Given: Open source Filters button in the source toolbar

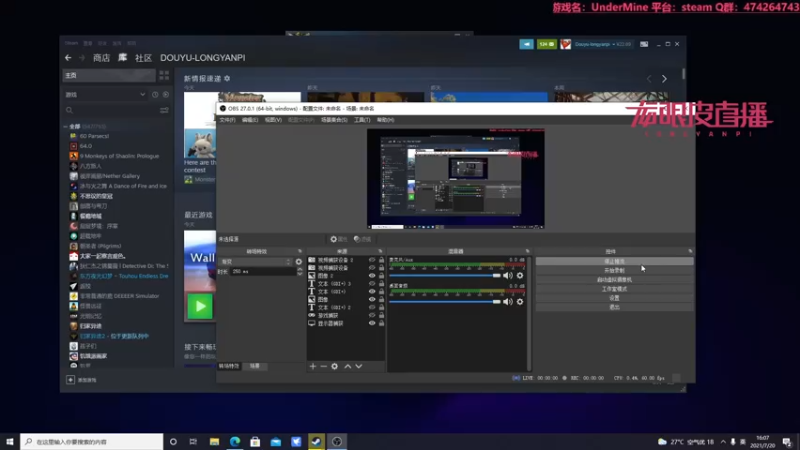Looking at the screenshot, I should pos(362,239).
